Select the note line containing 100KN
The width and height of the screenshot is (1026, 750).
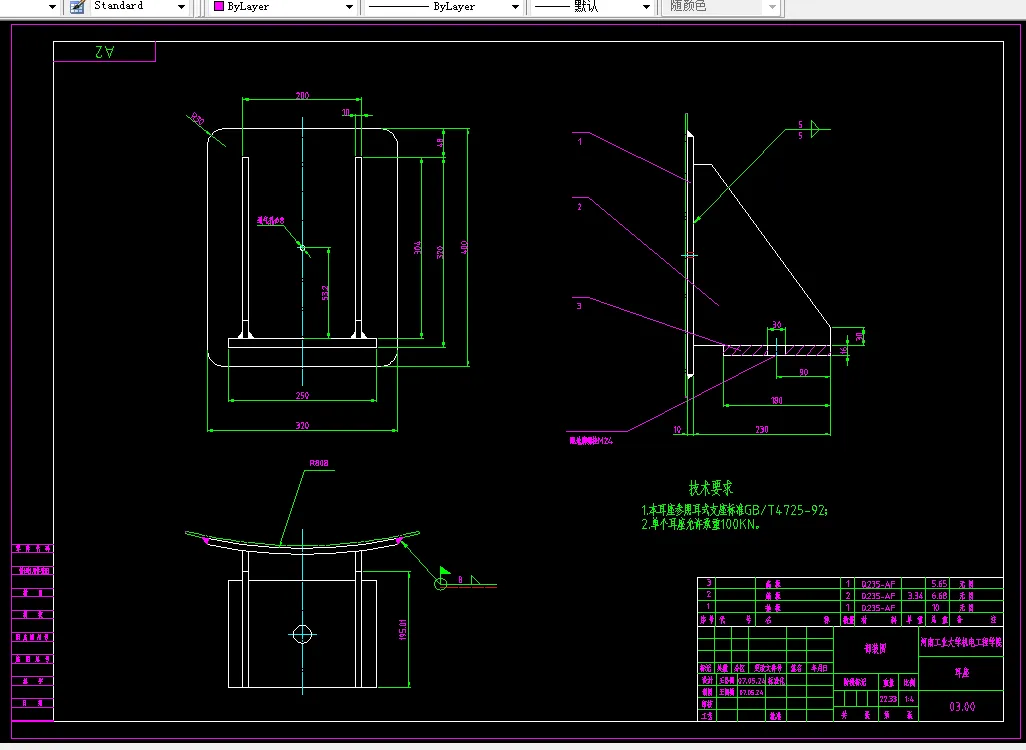pyautogui.click(x=701, y=524)
